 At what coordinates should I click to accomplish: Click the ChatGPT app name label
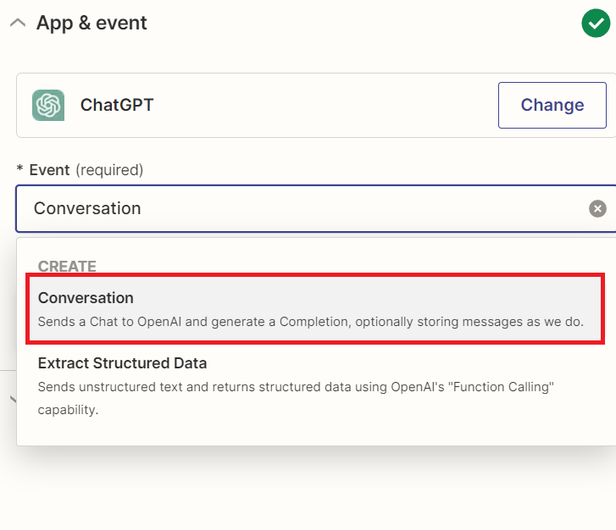pos(117,105)
